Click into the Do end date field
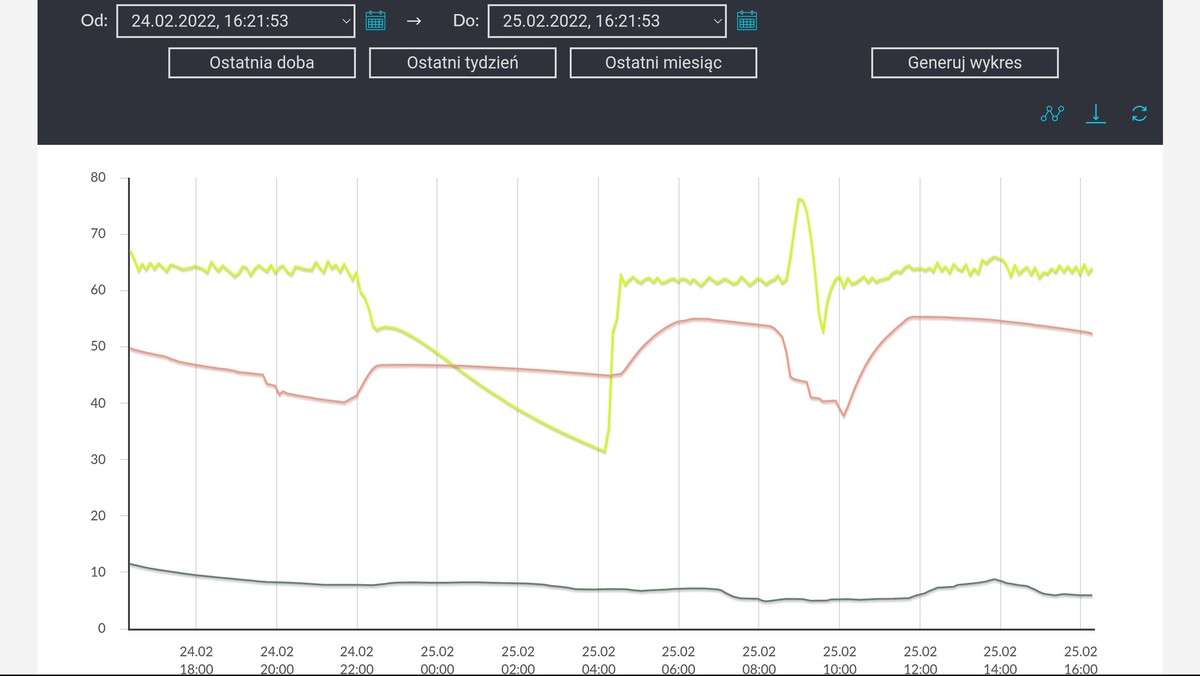This screenshot has height=676, width=1200. coord(596,21)
